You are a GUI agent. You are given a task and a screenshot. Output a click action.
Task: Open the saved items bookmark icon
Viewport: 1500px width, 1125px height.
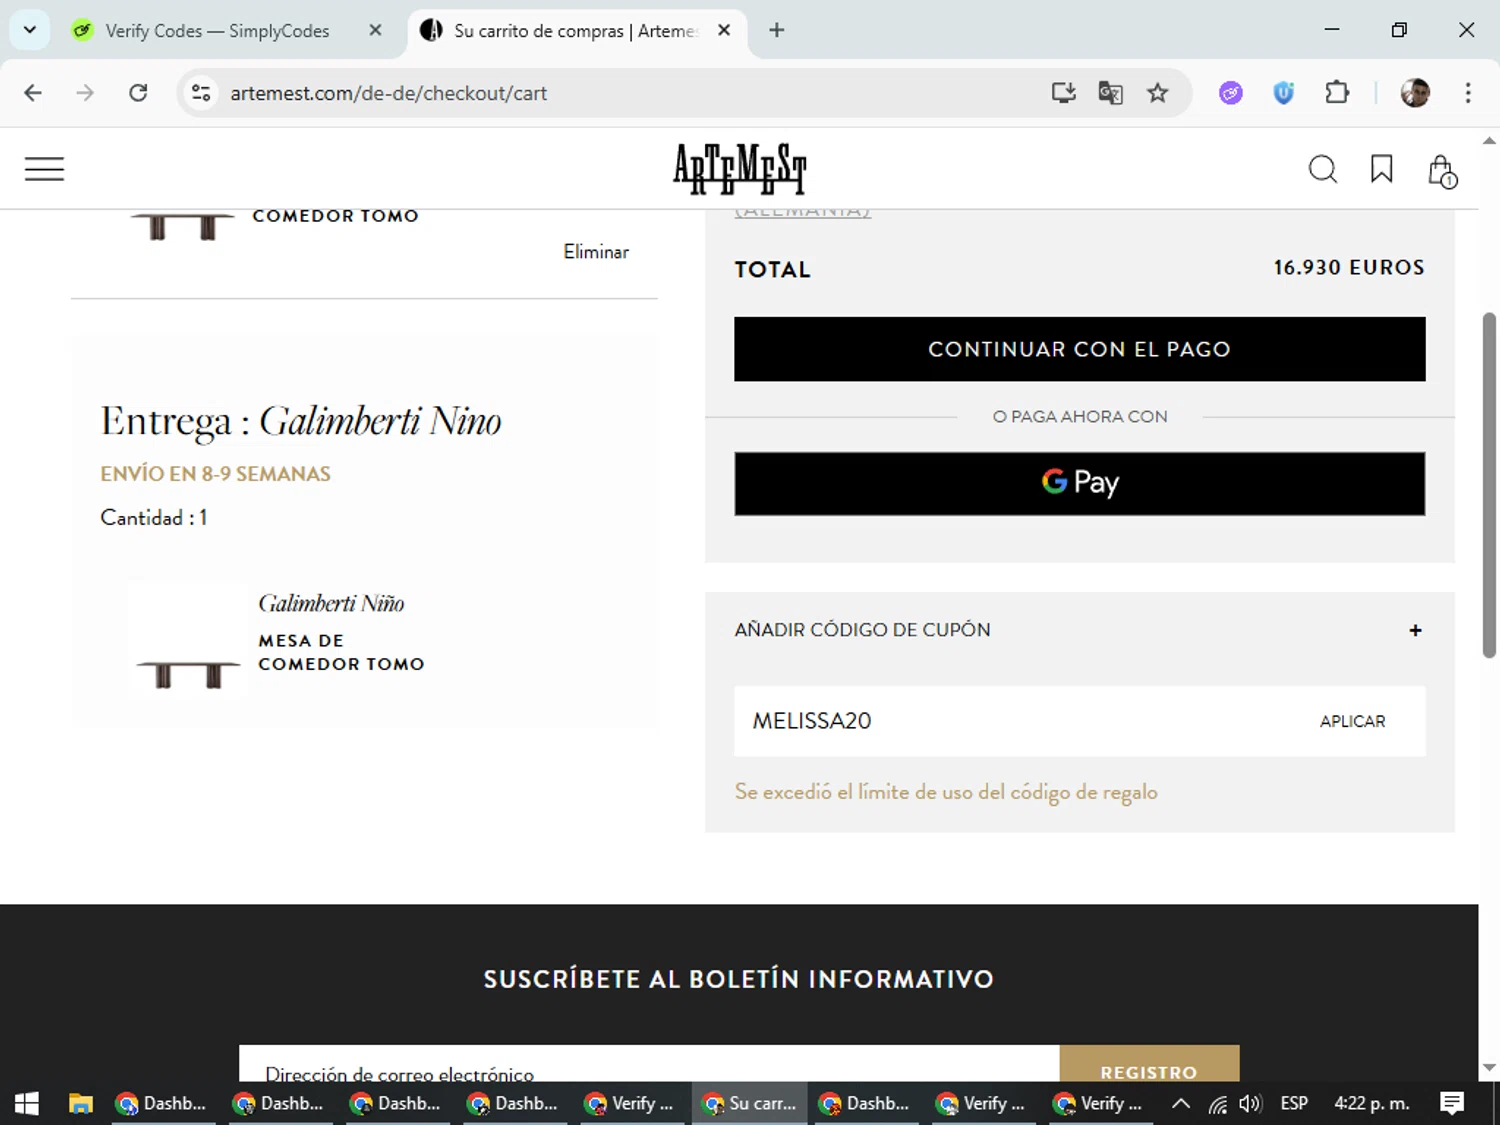pyautogui.click(x=1382, y=169)
